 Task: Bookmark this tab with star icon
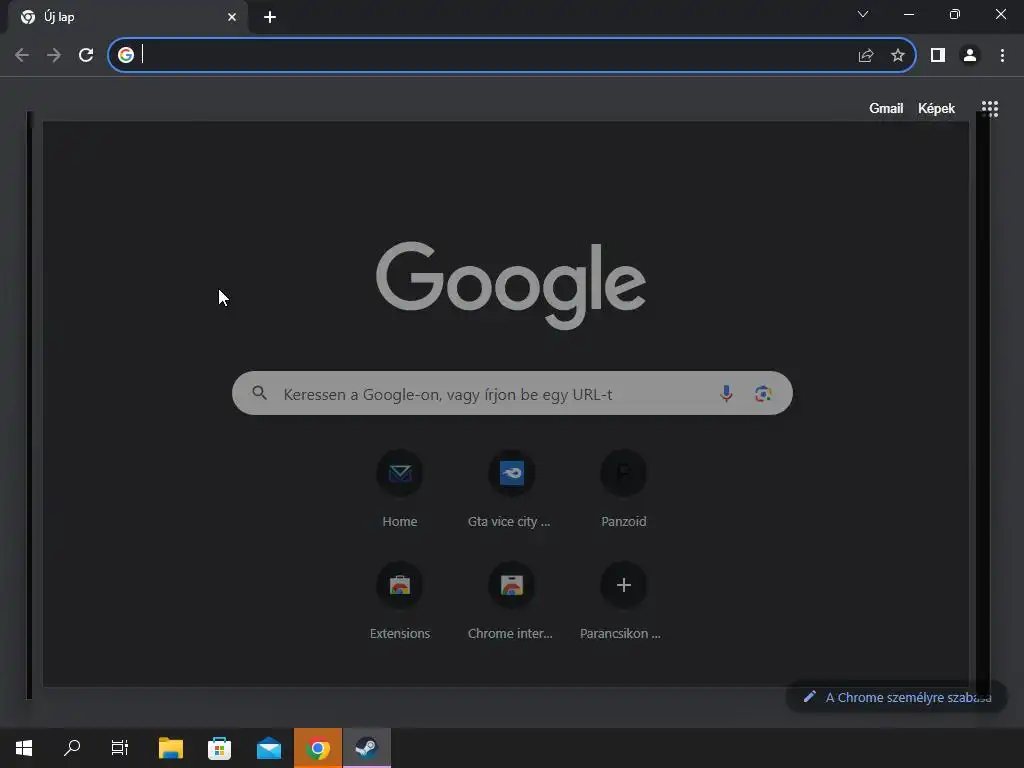[898, 56]
